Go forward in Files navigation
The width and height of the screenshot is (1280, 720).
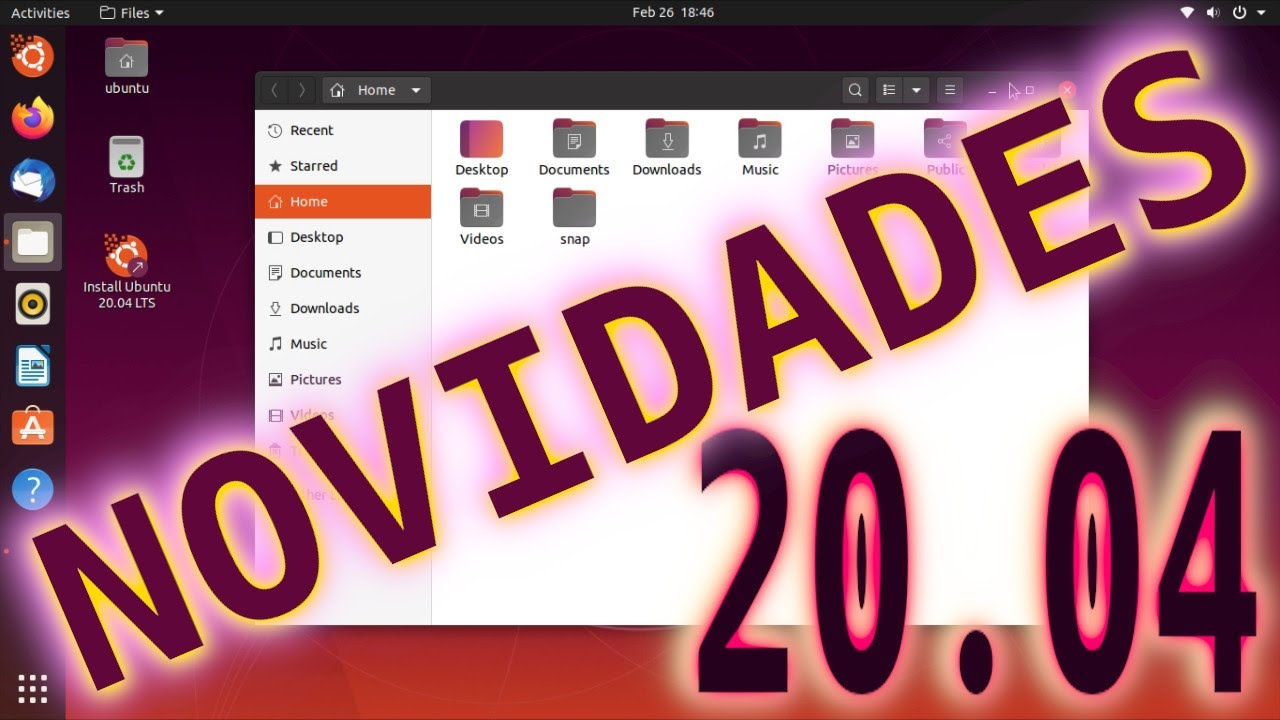pos(302,90)
